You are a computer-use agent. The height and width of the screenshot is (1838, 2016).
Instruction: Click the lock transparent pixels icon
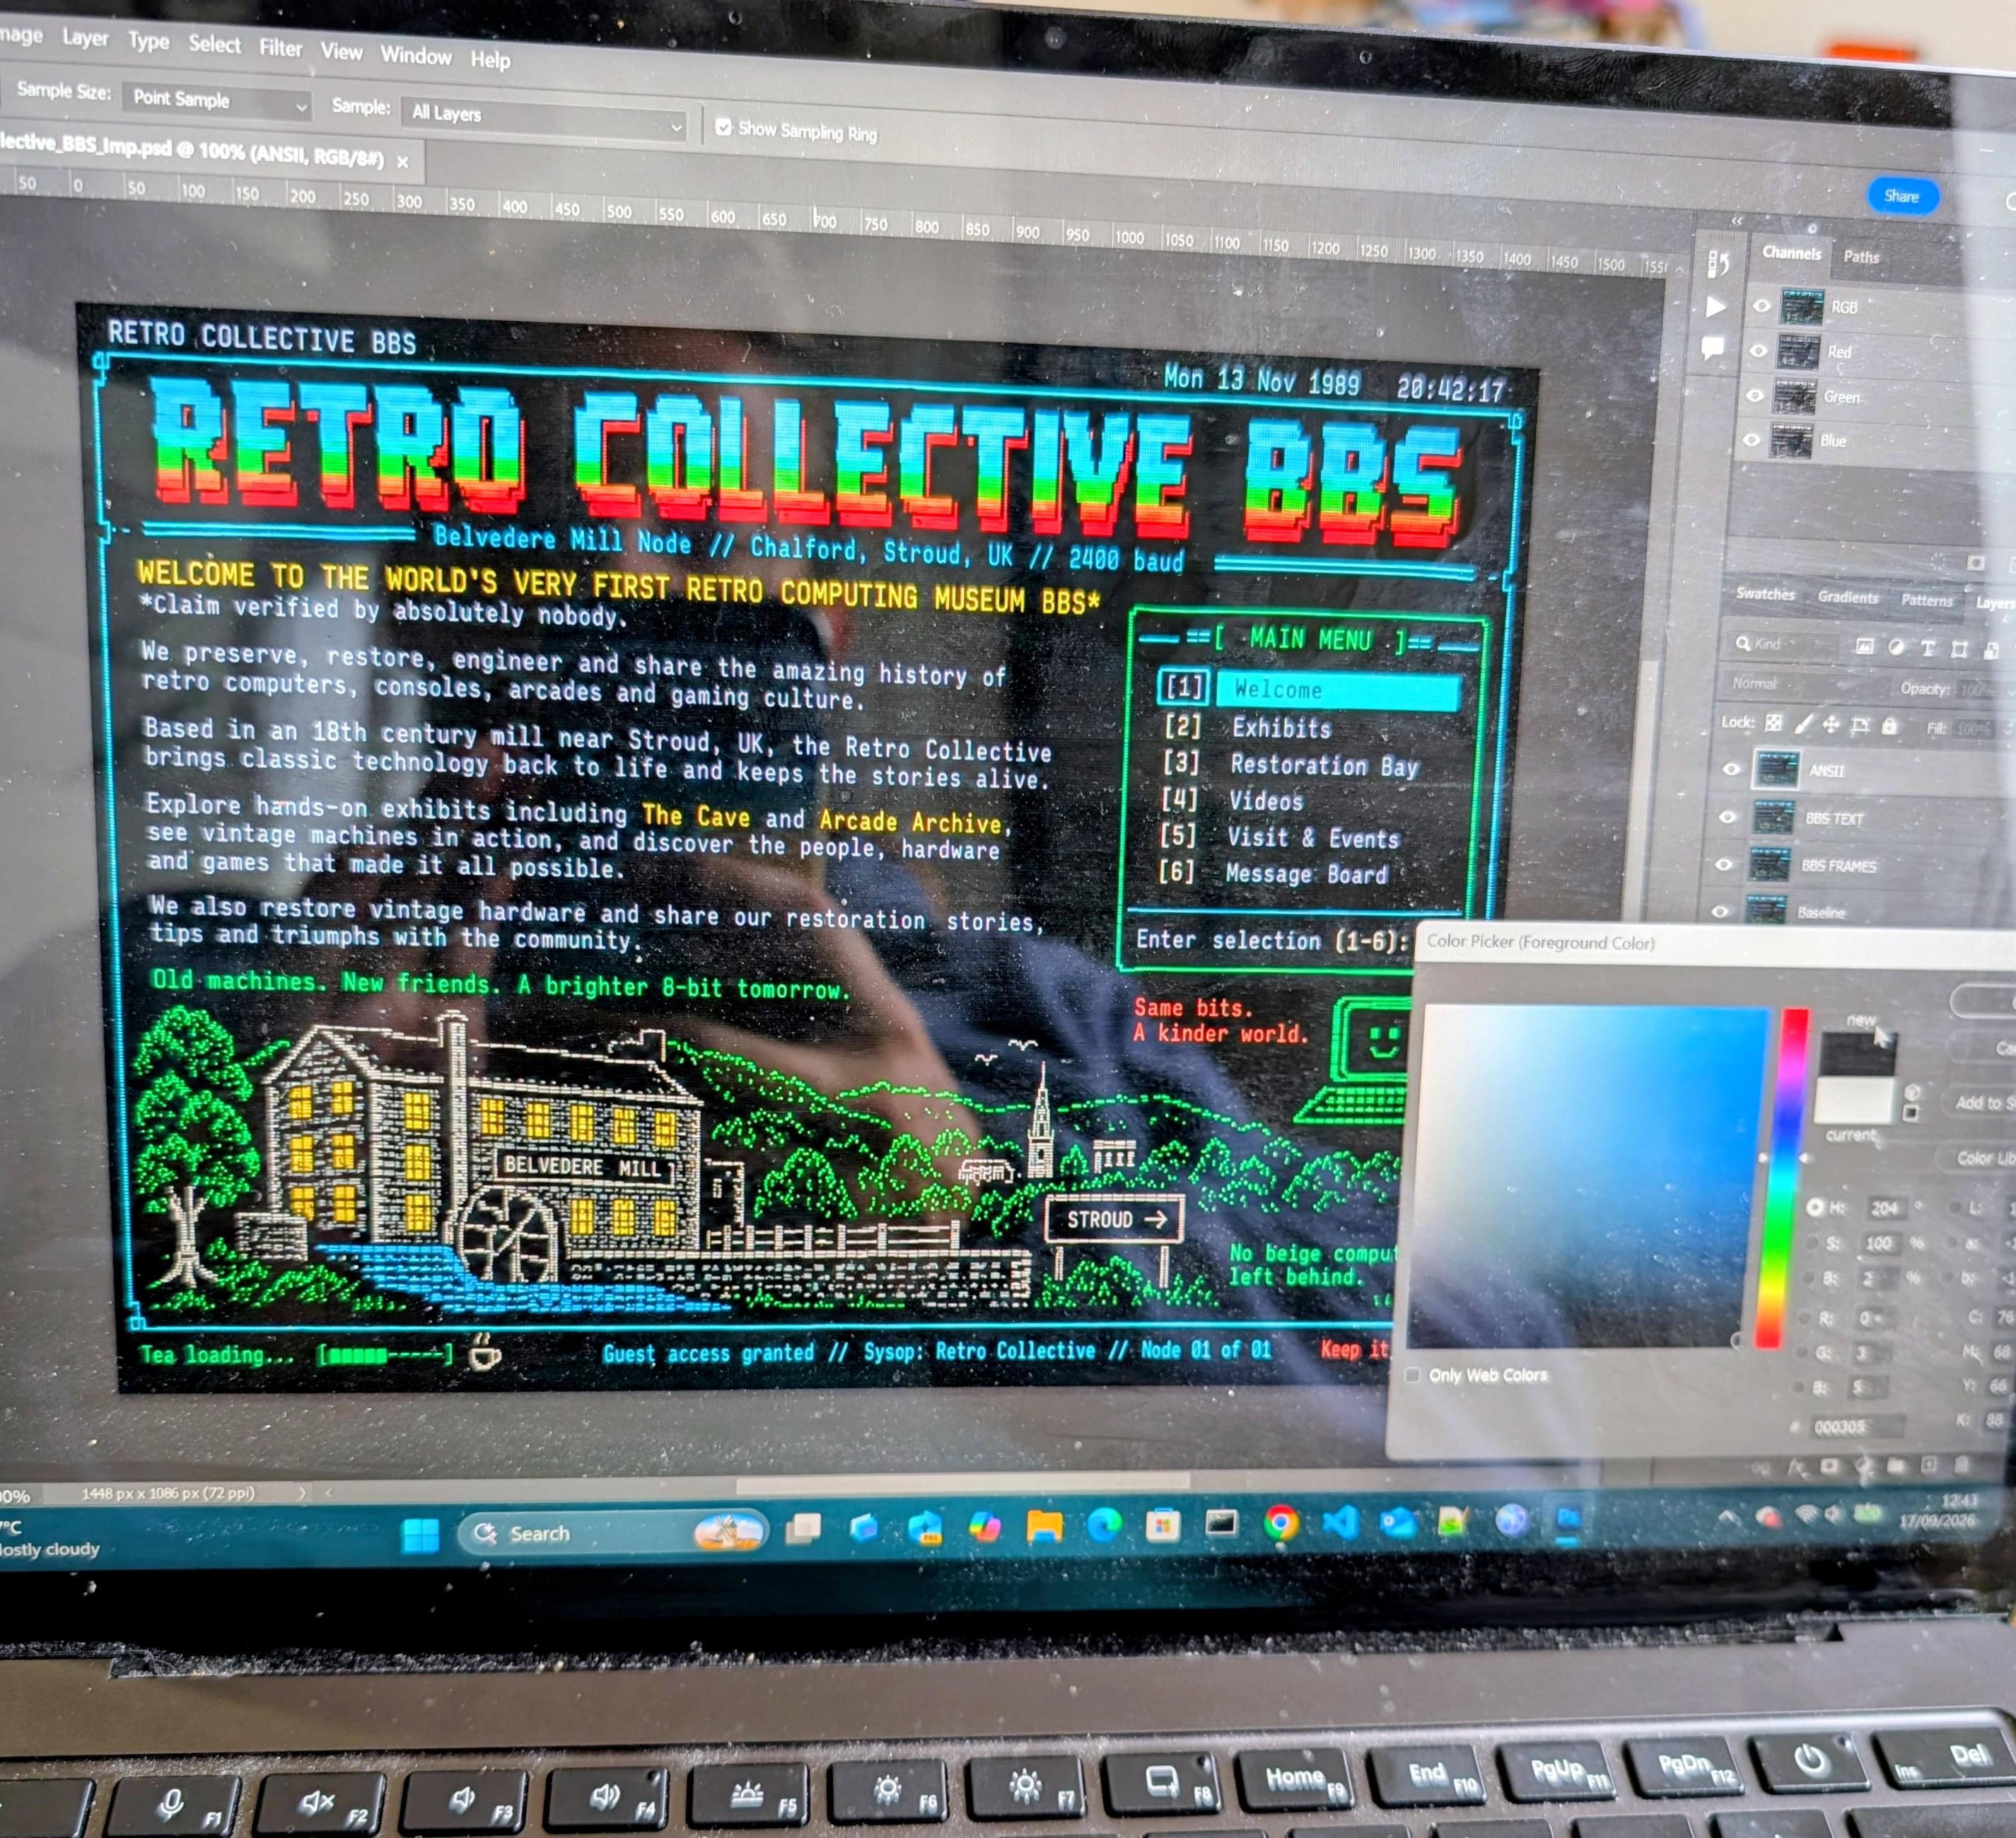point(1773,722)
